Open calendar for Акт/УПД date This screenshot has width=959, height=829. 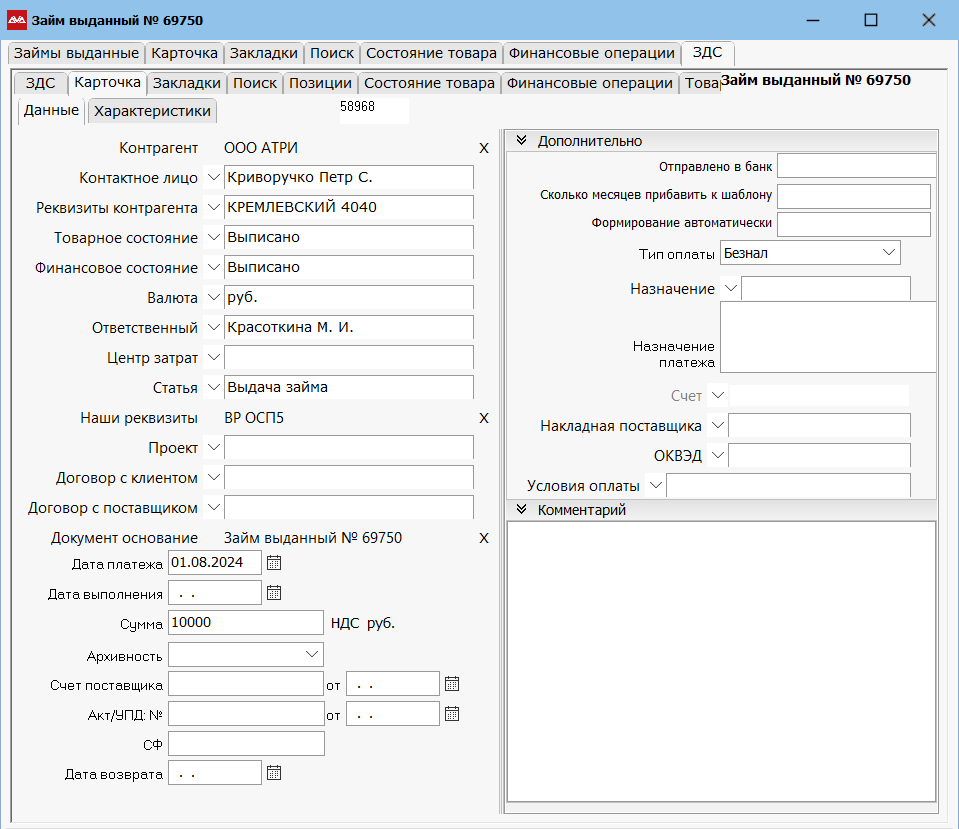pos(452,714)
